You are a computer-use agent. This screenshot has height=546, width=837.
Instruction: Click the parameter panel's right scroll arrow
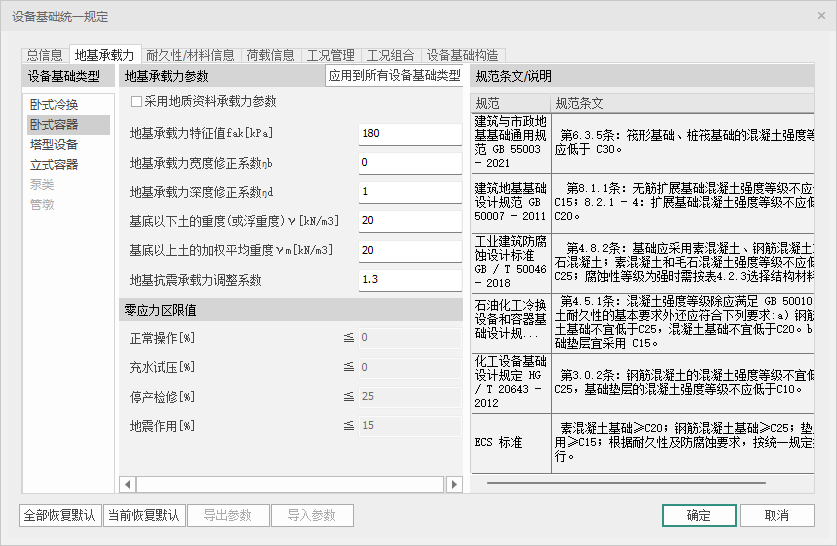point(454,484)
